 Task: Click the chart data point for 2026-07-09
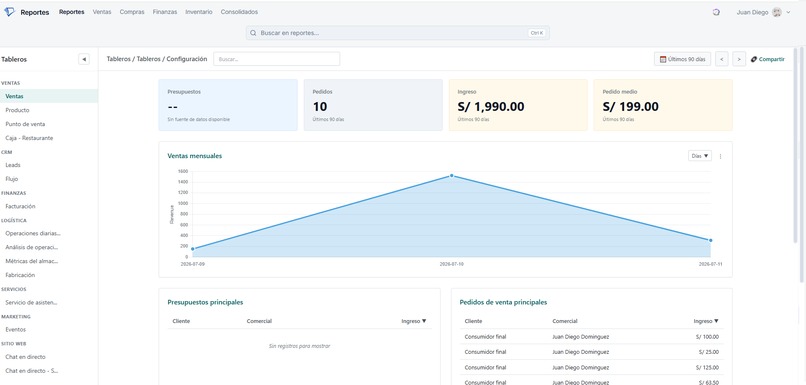click(193, 249)
